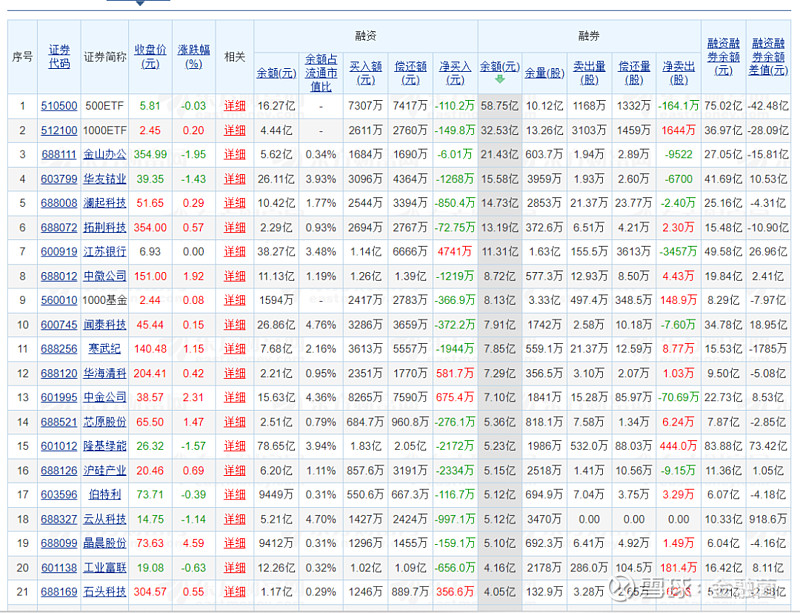The image size is (800, 613).
Task: Sort by 偿还量(股) column header
Action: [x=634, y=73]
